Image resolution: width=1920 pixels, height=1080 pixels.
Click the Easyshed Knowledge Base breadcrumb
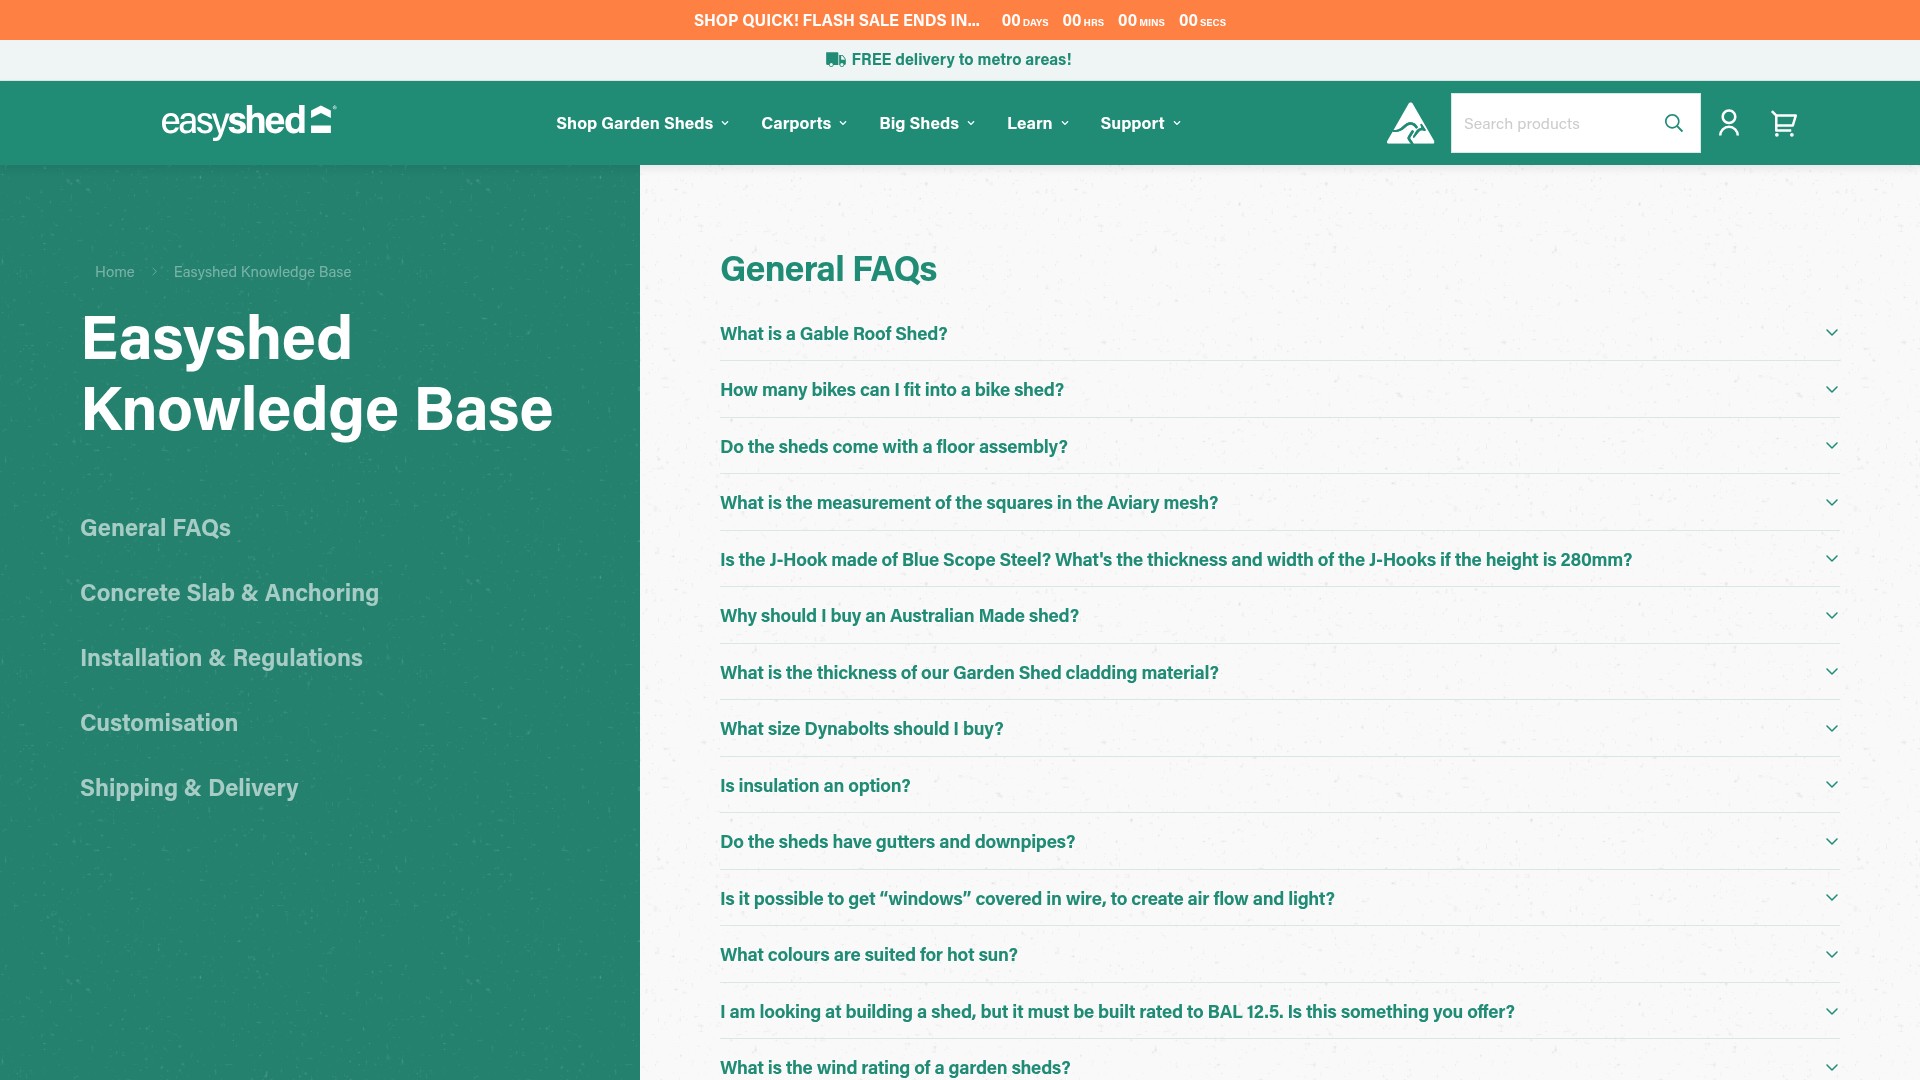(262, 272)
